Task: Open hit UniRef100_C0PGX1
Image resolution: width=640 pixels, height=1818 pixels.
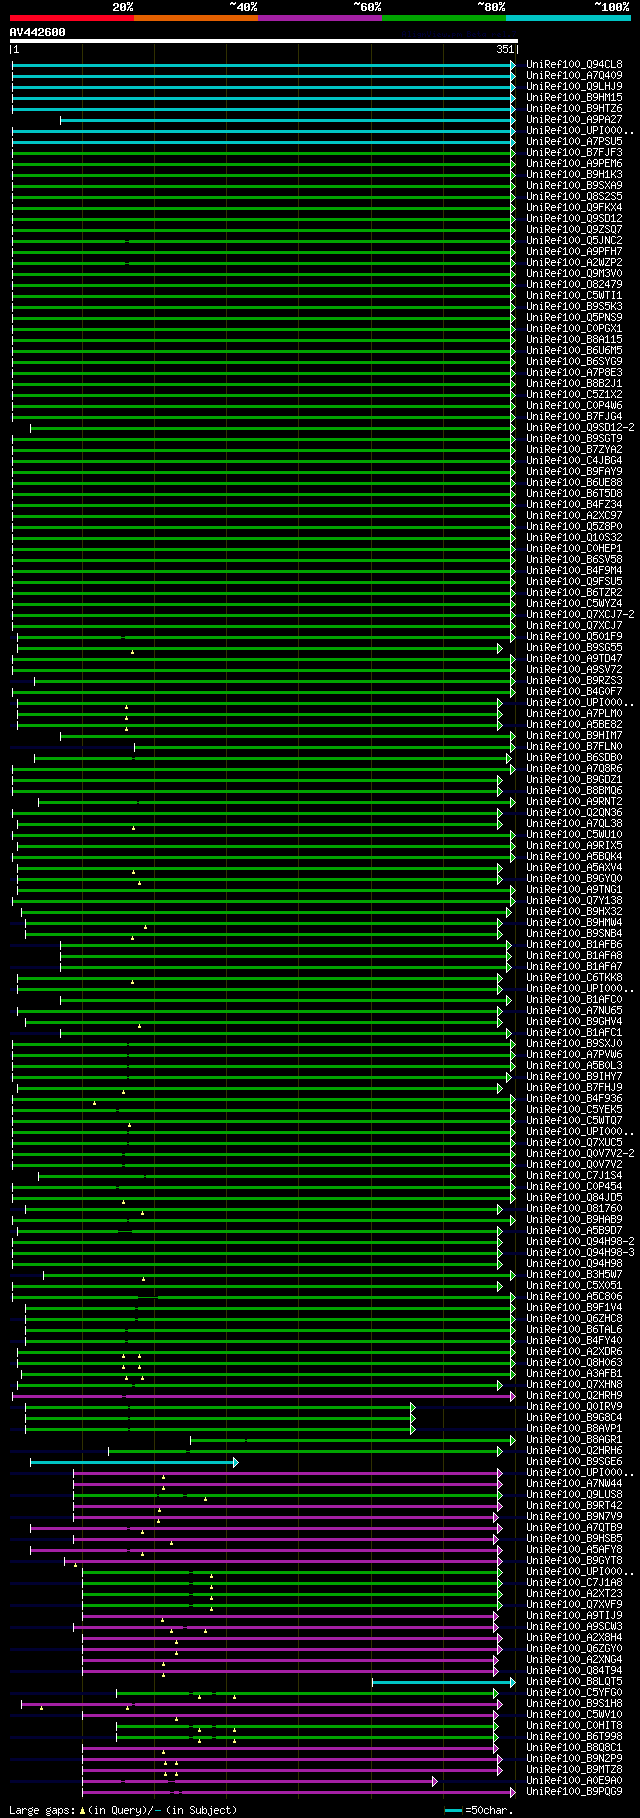Action: coord(574,329)
